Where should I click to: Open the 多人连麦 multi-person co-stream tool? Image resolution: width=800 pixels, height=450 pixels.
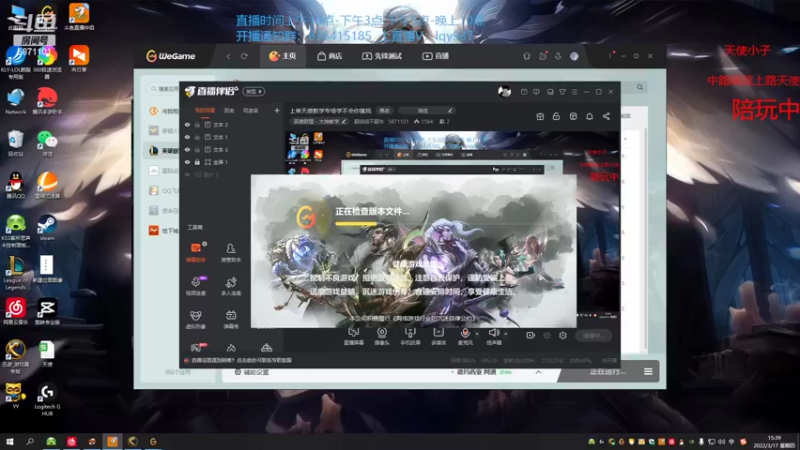(x=231, y=286)
